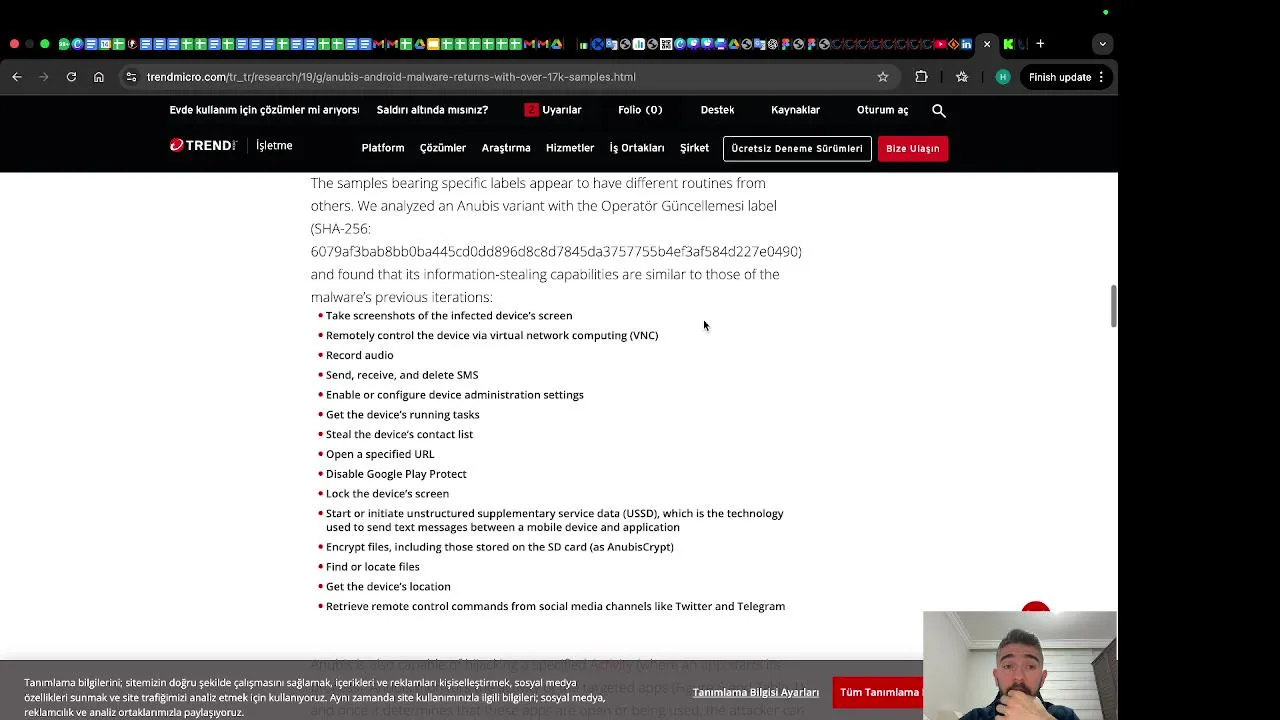Screen dimensions: 1280x720
Task: Open Evde kullanım için çözümler link
Action: (x=264, y=110)
